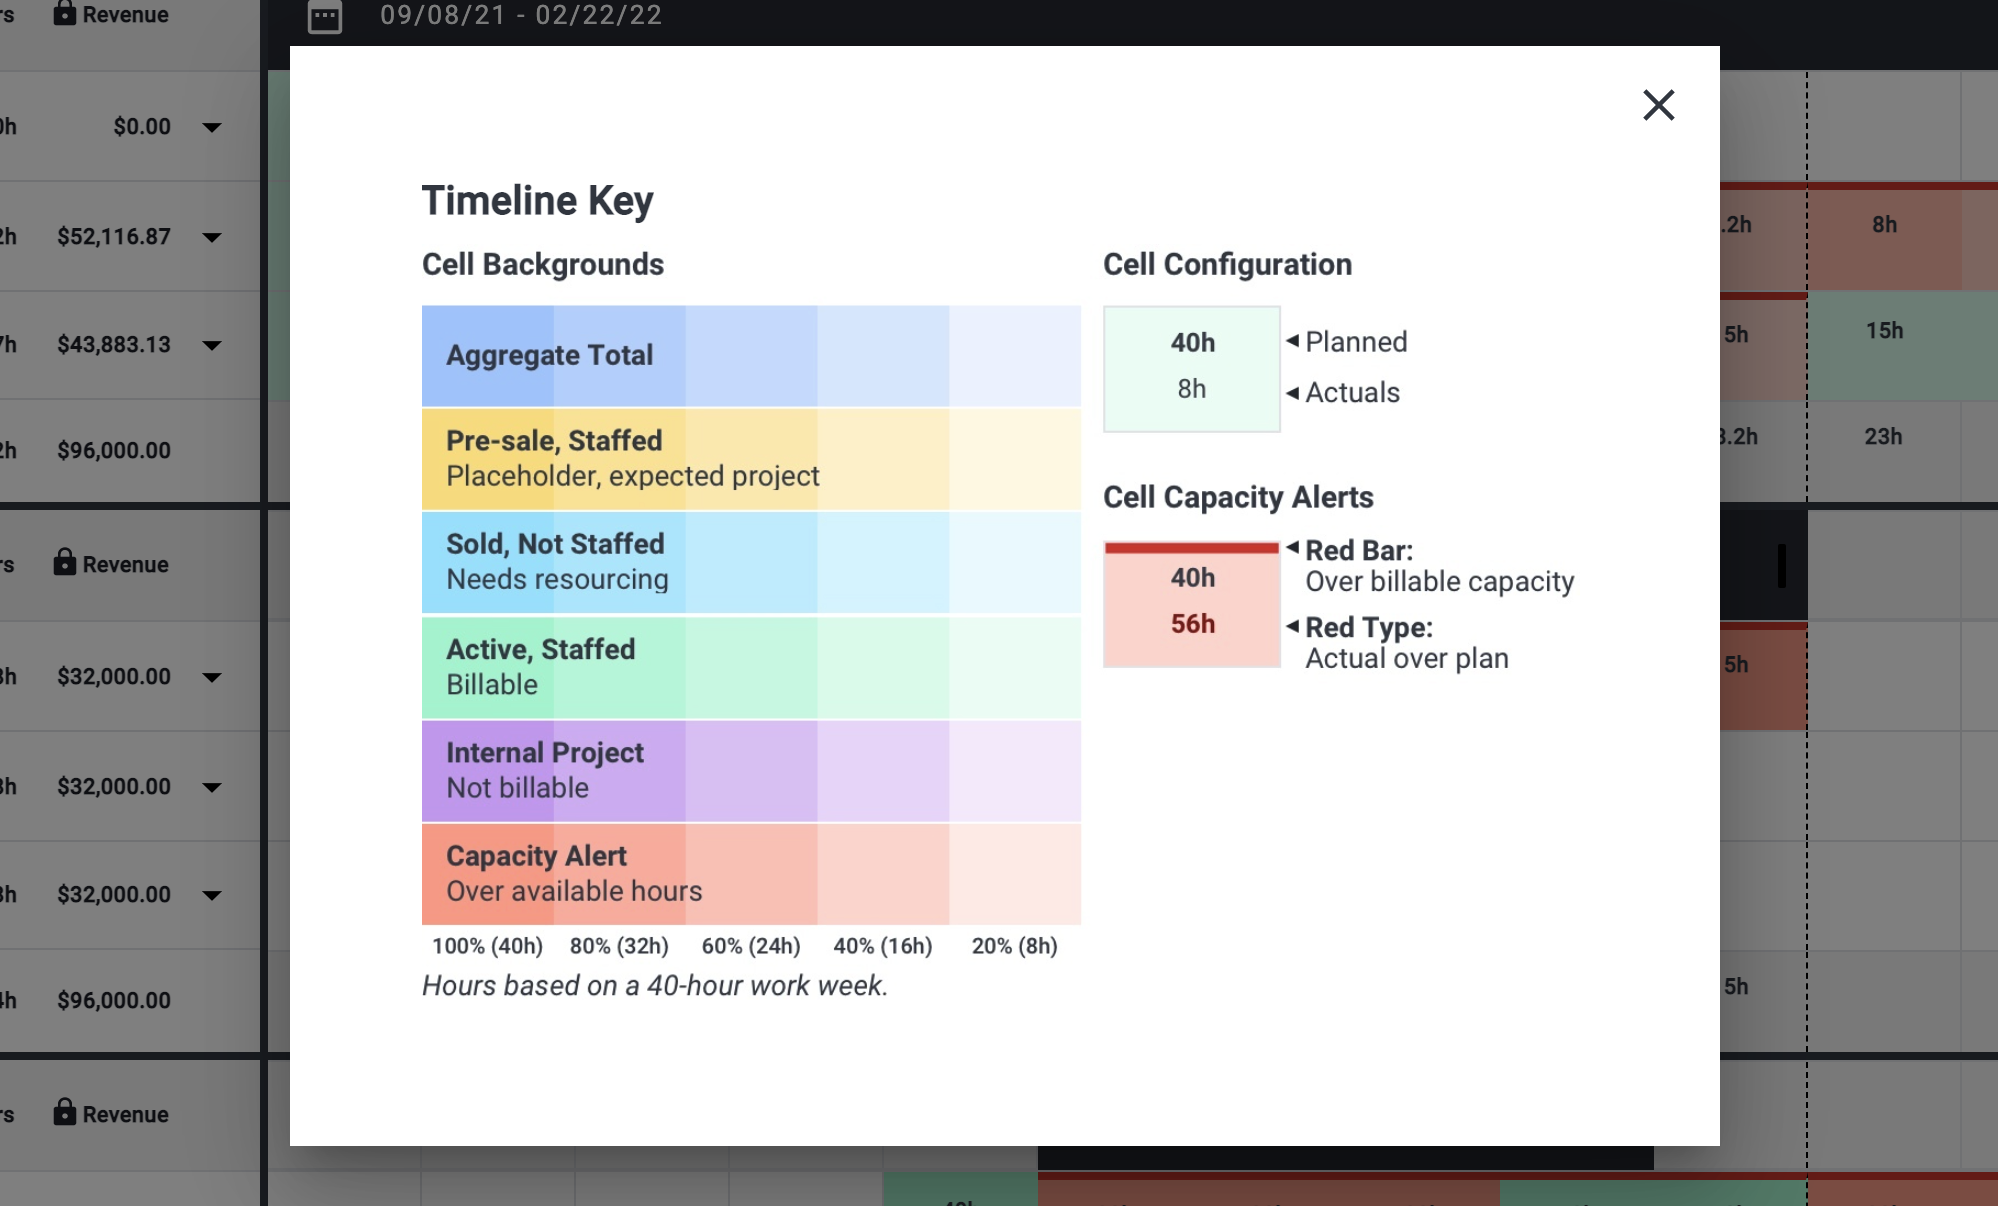Expand the $43,883.13 row dropdown arrow
Screen dimensions: 1998x1206
(211, 345)
